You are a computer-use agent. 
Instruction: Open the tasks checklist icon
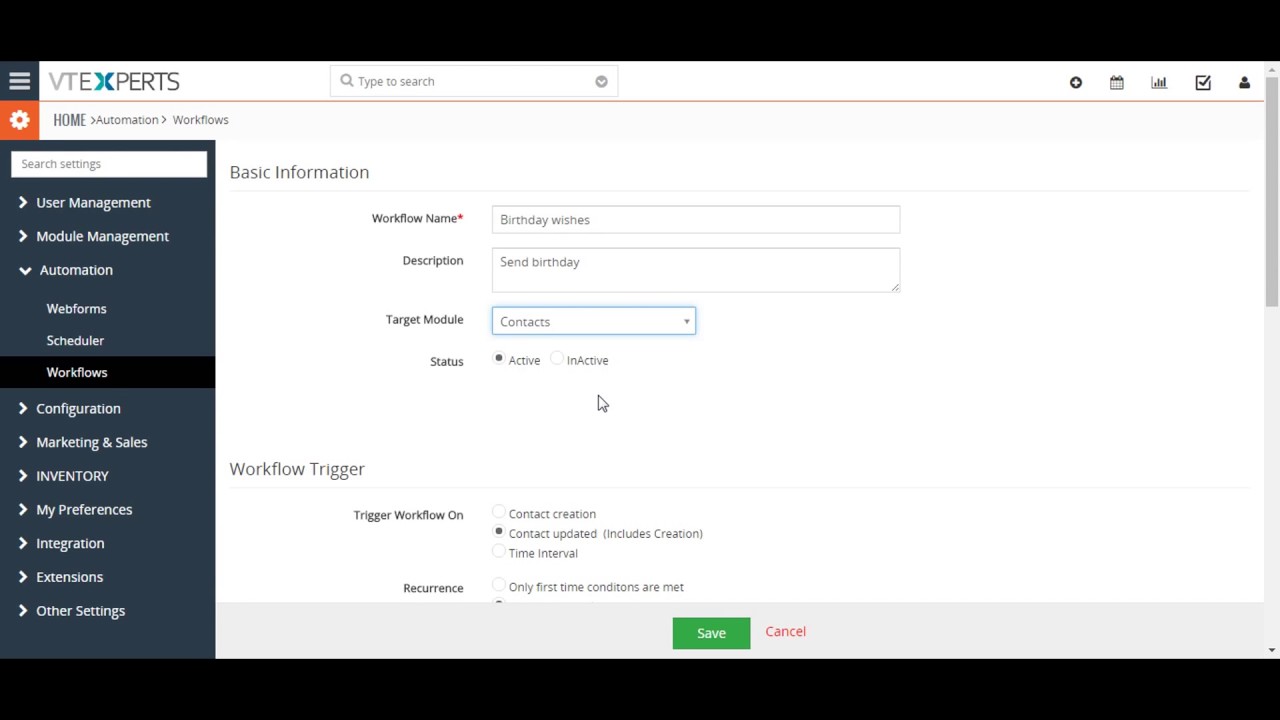pos(1203,82)
